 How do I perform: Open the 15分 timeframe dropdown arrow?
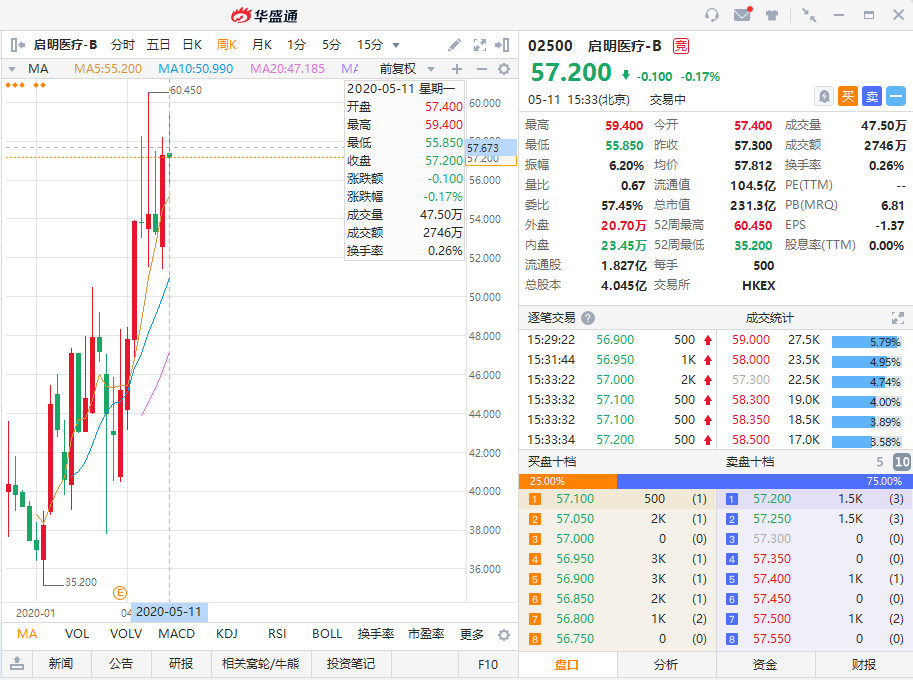click(x=396, y=45)
